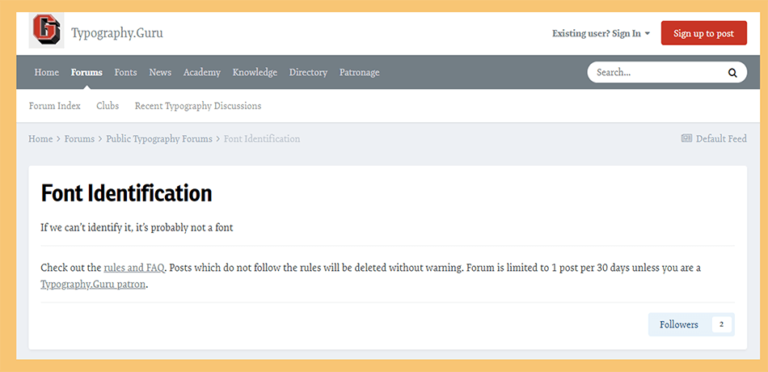The image size is (768, 372).
Task: Go to the News section
Action: 160,72
